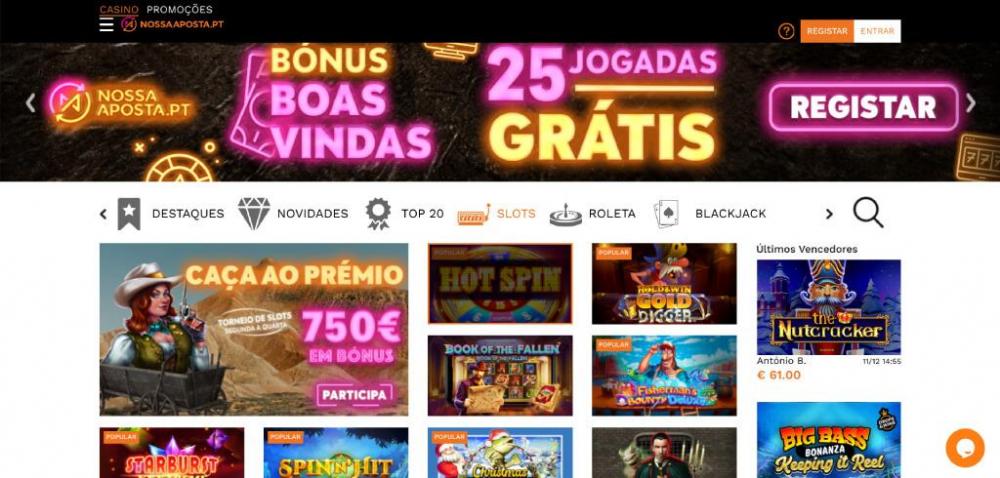The height and width of the screenshot is (478, 1000).
Task: Advance banner with right arrow
Action: point(970,103)
